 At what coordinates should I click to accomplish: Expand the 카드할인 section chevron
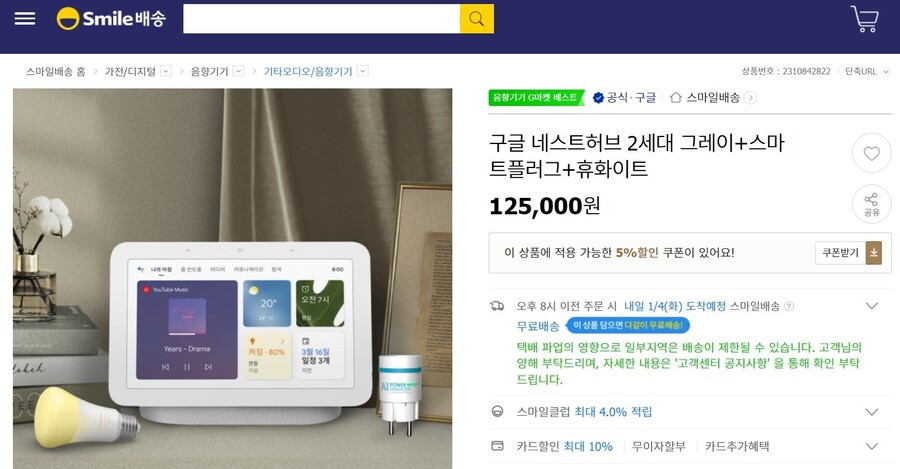[871, 447]
